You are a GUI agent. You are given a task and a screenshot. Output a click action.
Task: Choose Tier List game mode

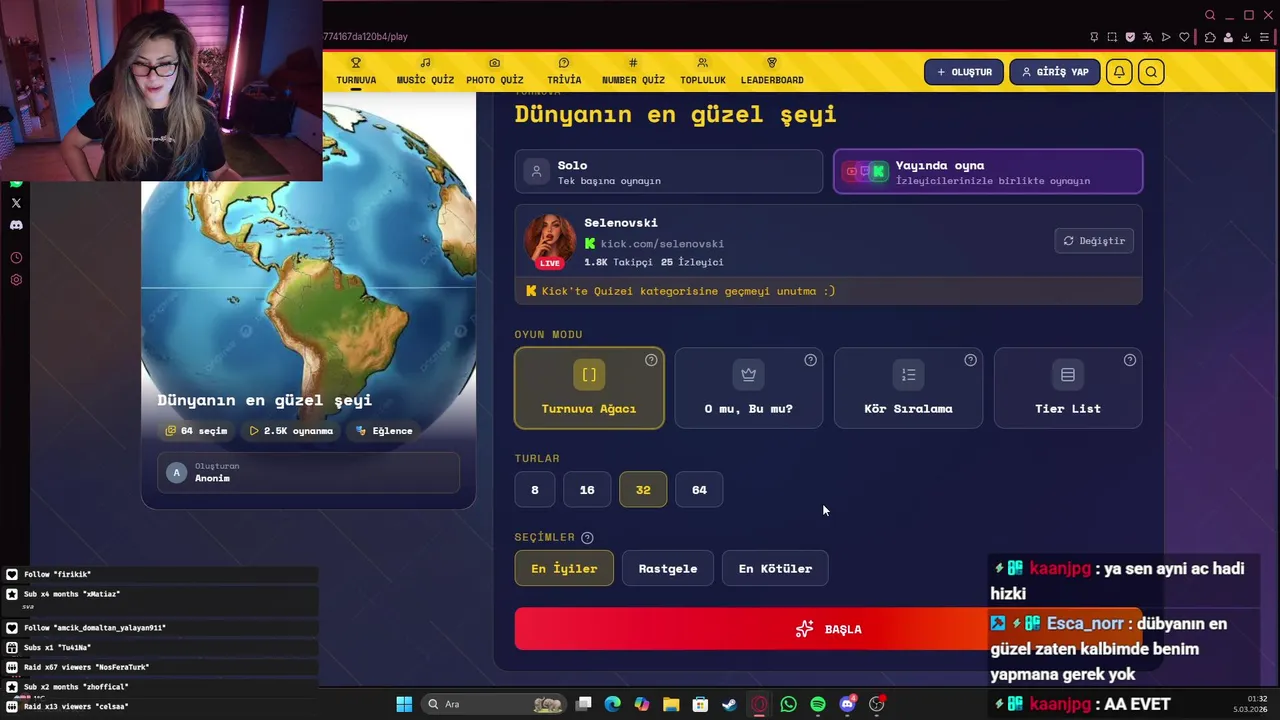(x=1068, y=388)
